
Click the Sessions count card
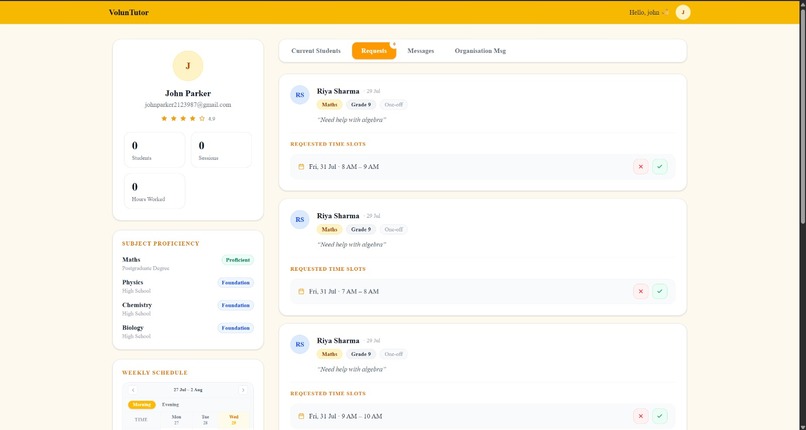(x=221, y=150)
